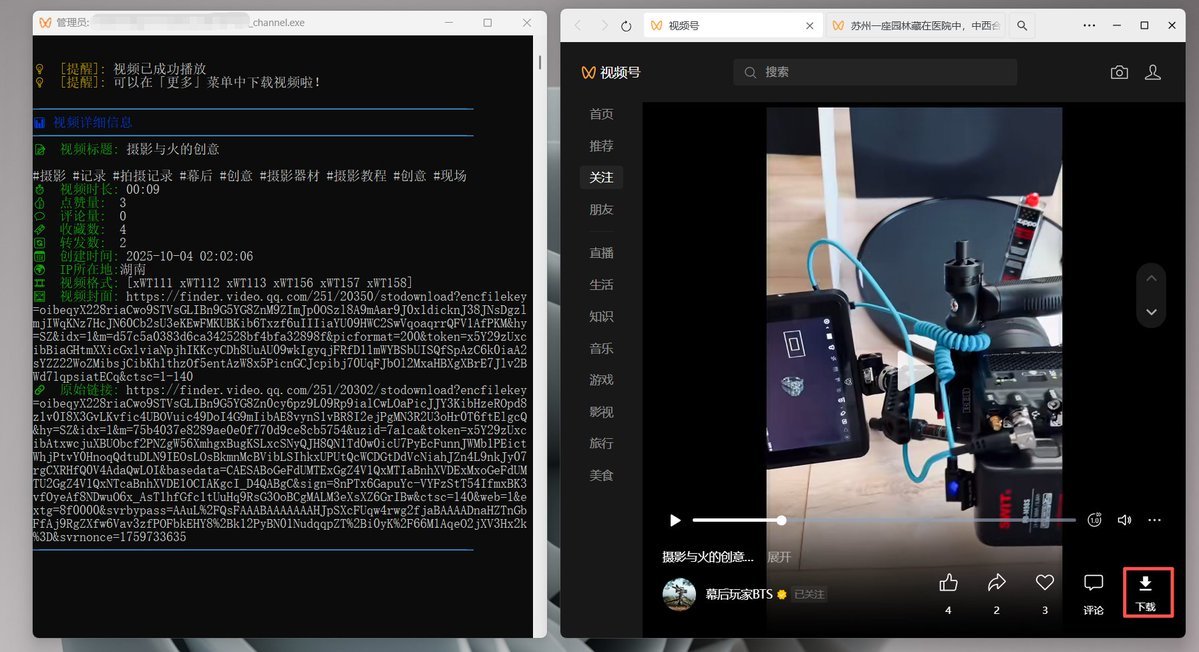Click the IP所在地 湖南 line
Image resolution: width=1199 pixels, height=652 pixels.
tap(89, 270)
